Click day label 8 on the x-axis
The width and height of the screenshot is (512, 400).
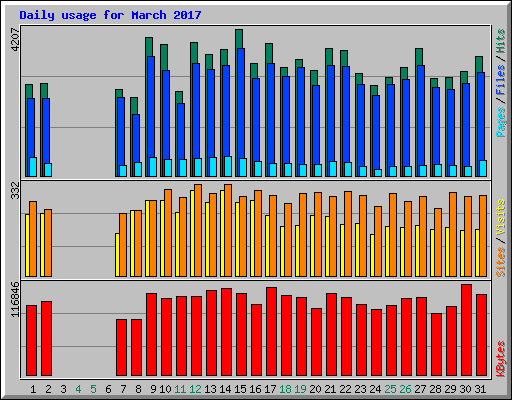point(138,389)
